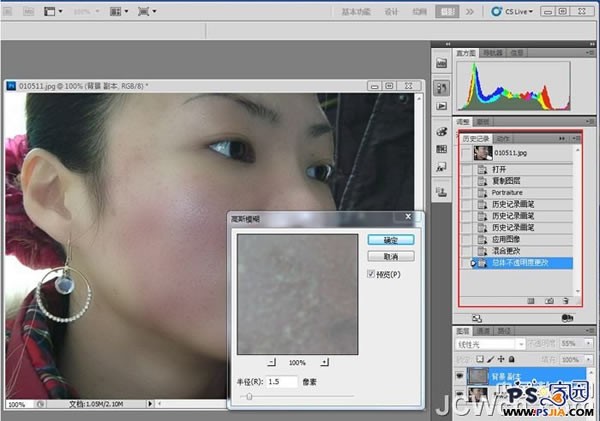600x421 pixels.
Task: Click the zoom-in plus button under blur preview
Action: [x=323, y=361]
